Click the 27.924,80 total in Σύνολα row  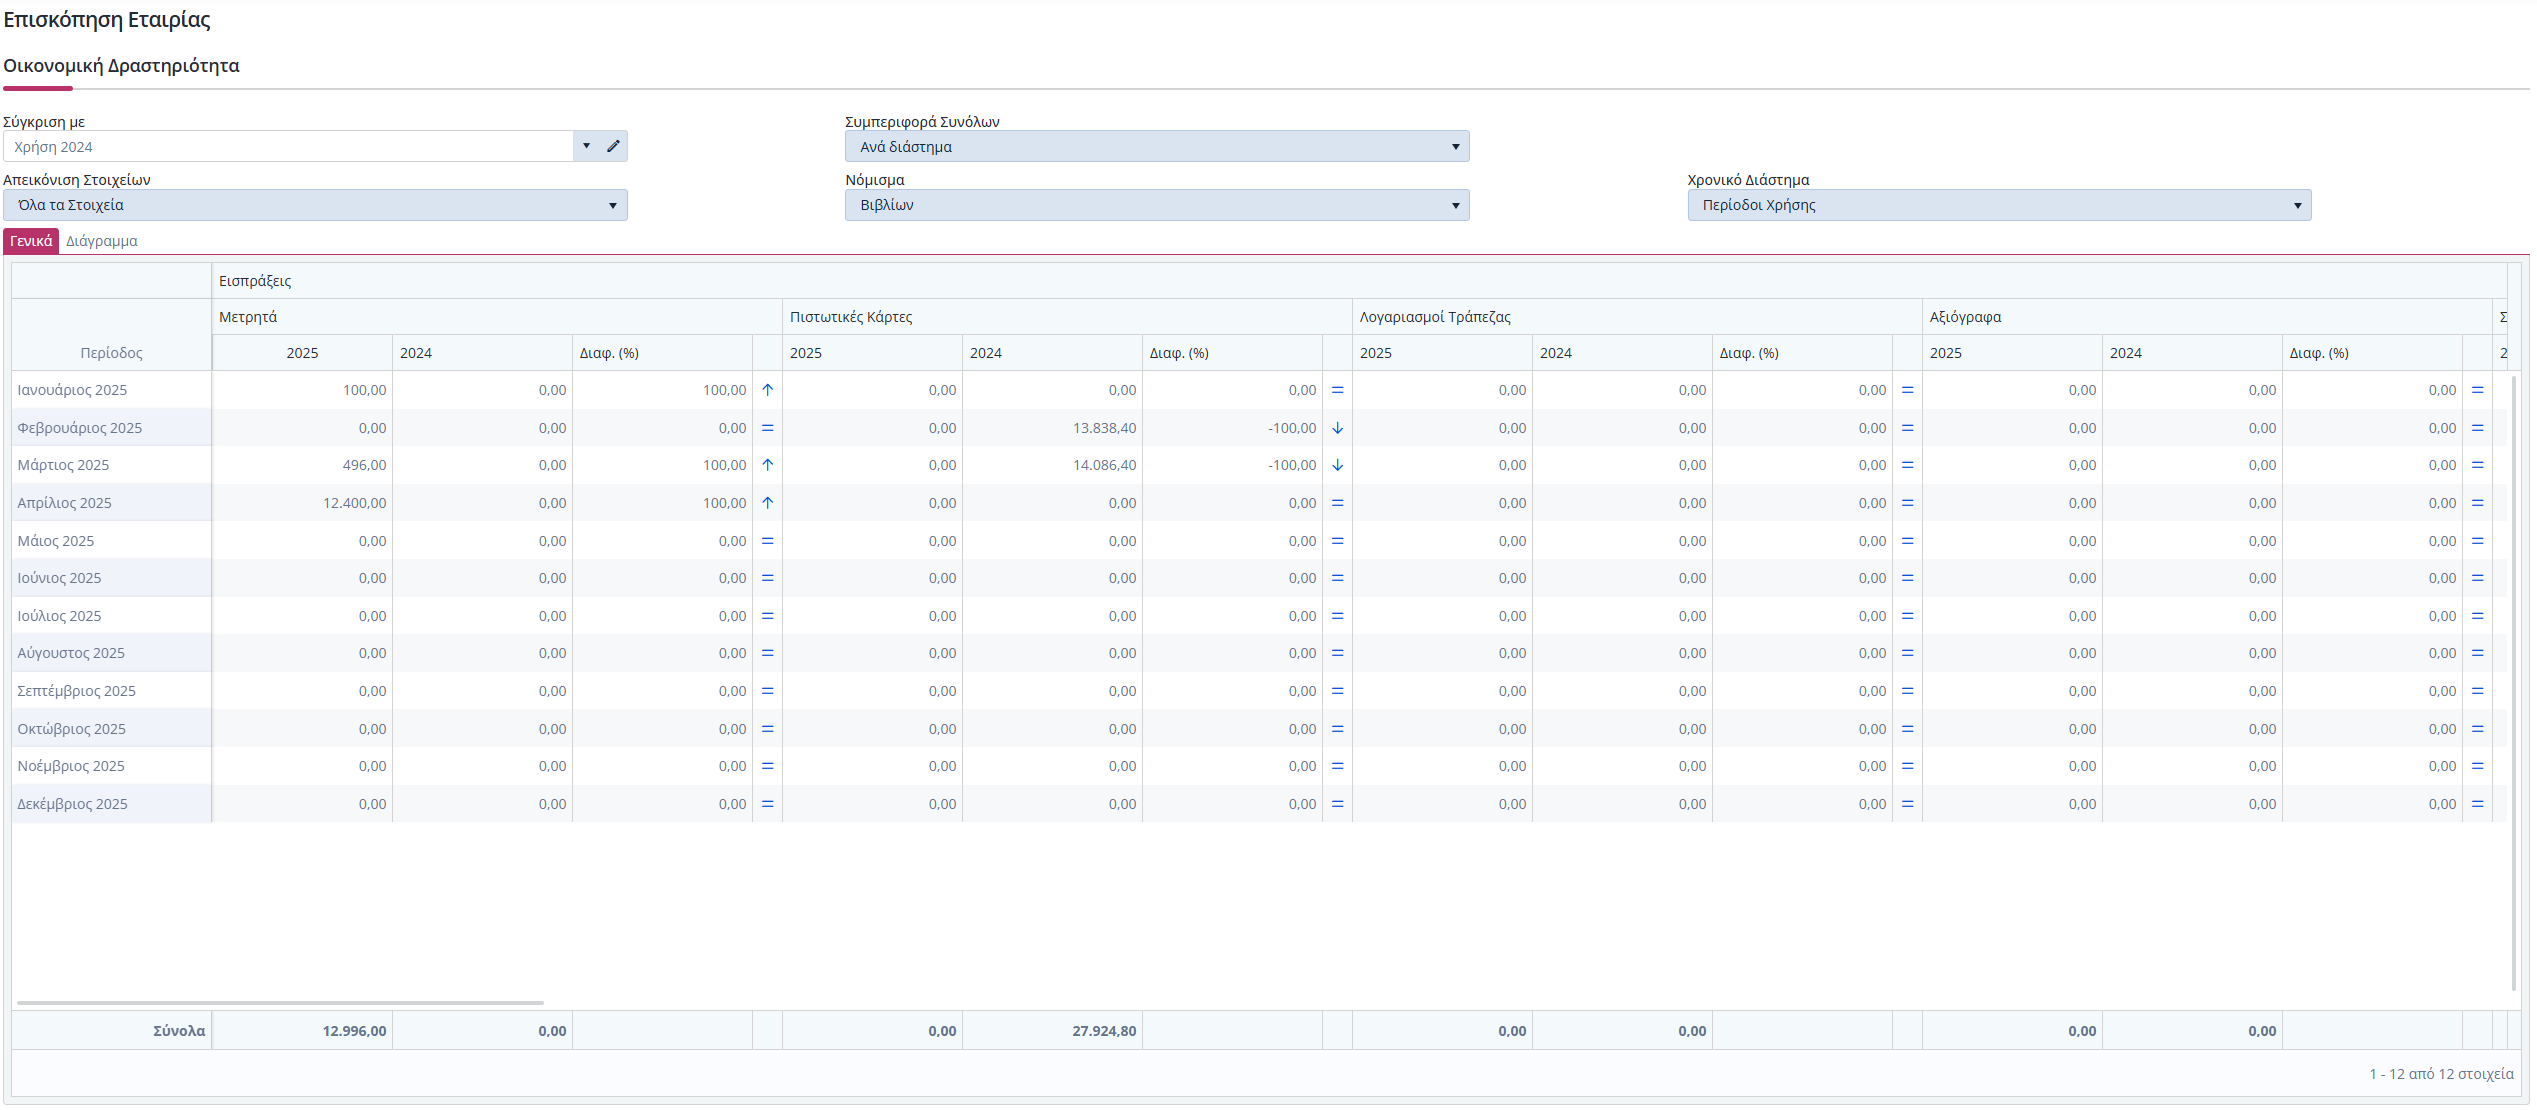[x=1104, y=1031]
